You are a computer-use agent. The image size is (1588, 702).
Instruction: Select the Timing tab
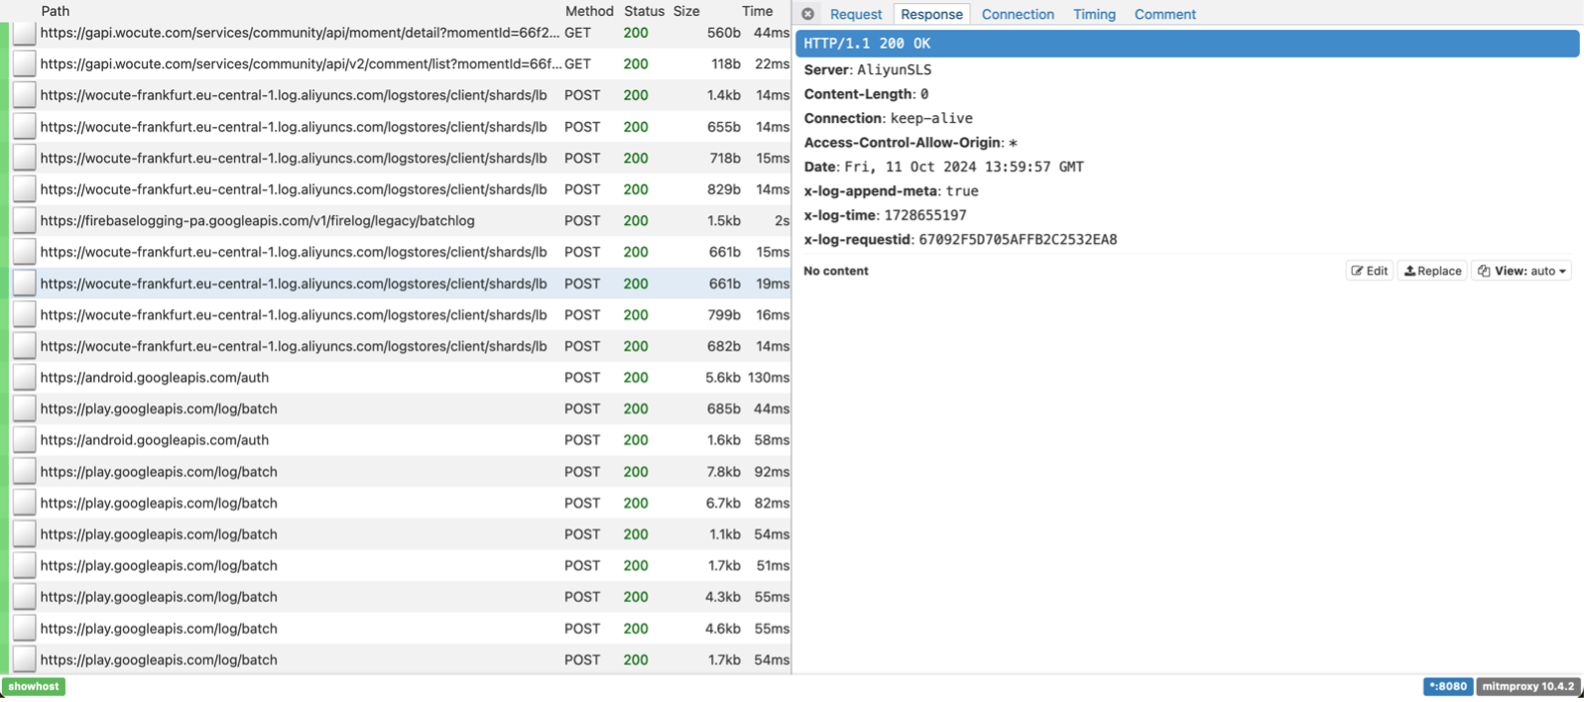[1094, 14]
